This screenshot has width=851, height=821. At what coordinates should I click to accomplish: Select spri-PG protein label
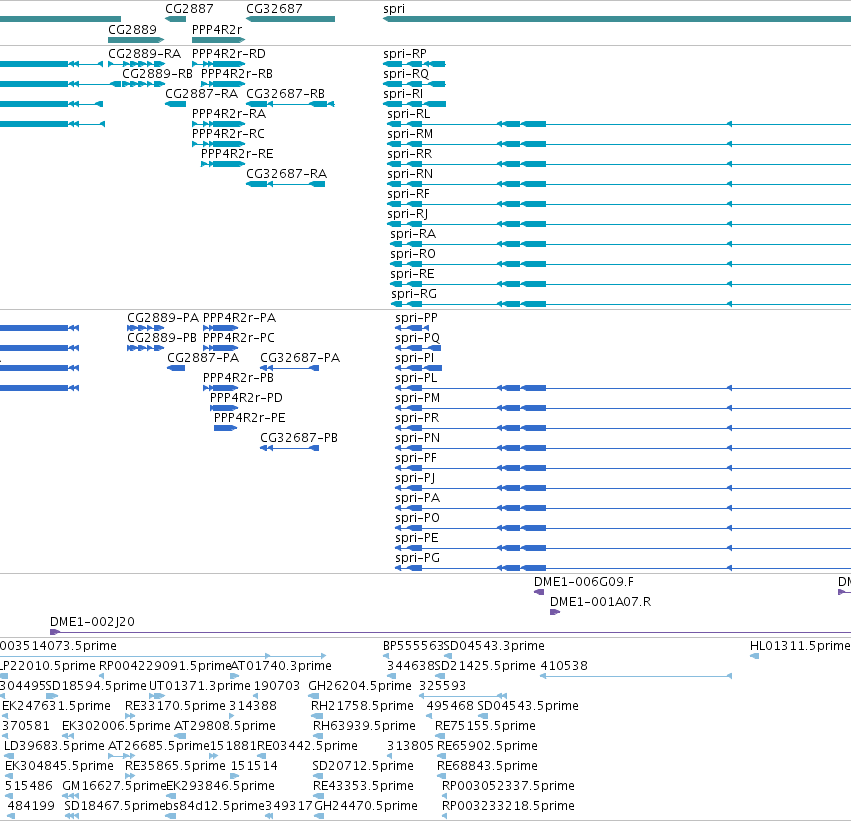click(417, 558)
